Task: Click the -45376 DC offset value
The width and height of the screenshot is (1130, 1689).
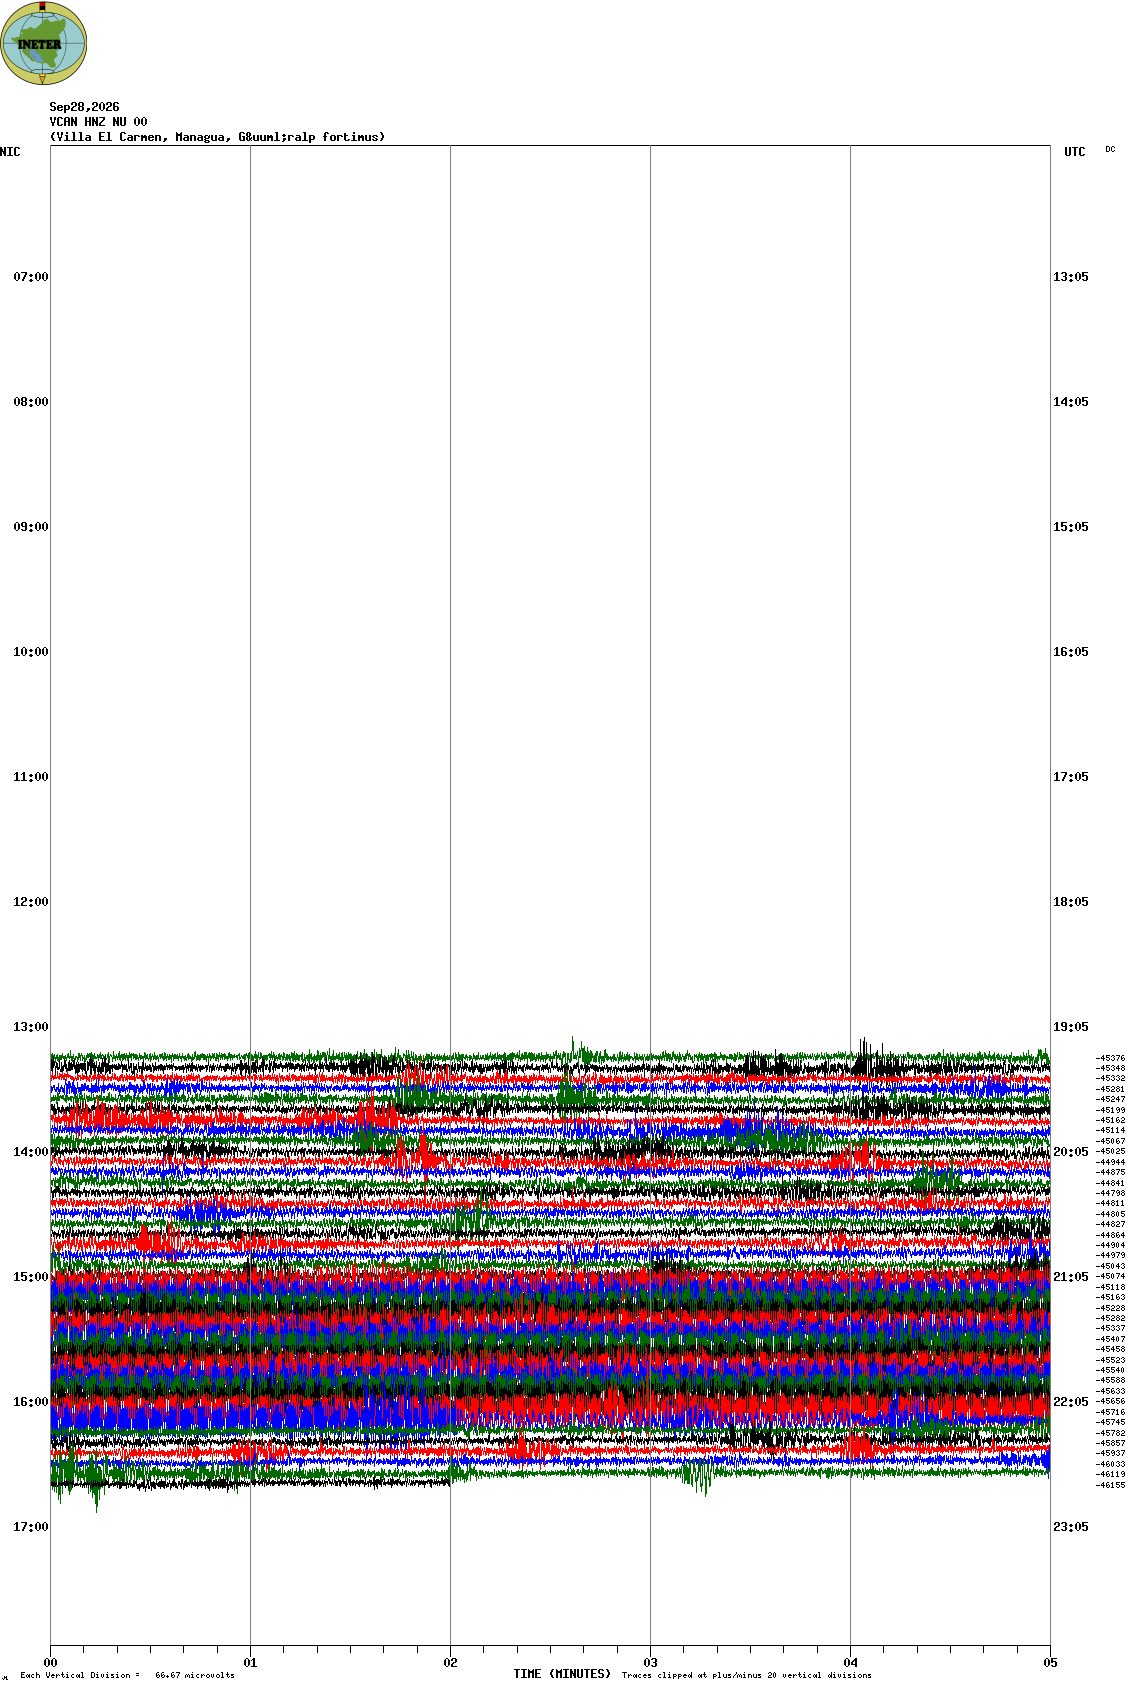Action: pos(1110,1058)
